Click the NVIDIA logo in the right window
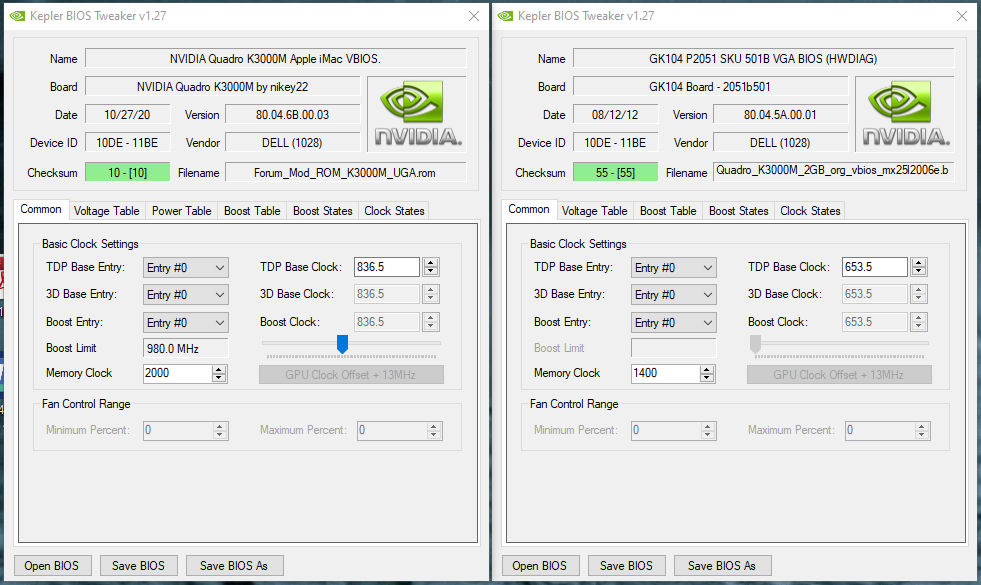This screenshot has width=981, height=585. coord(905,114)
